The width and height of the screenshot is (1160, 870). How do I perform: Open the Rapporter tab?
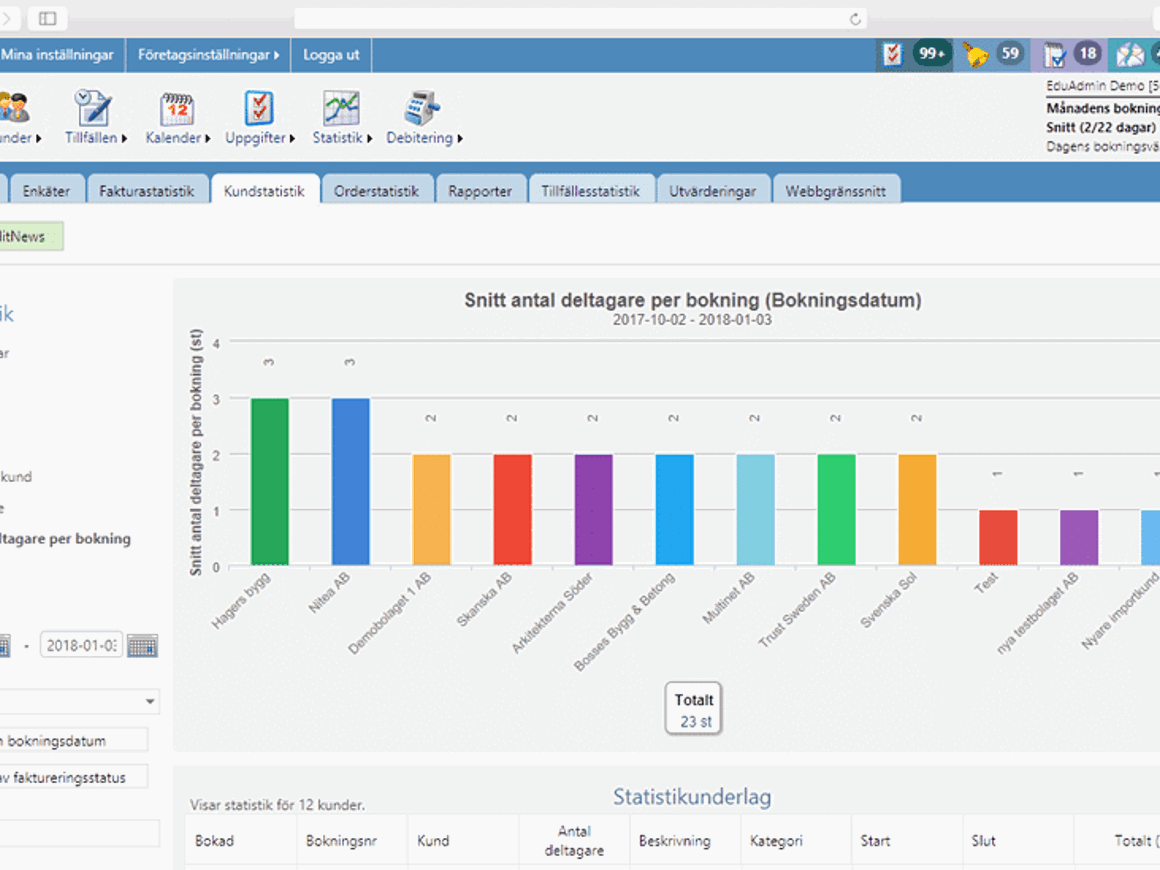(x=480, y=191)
